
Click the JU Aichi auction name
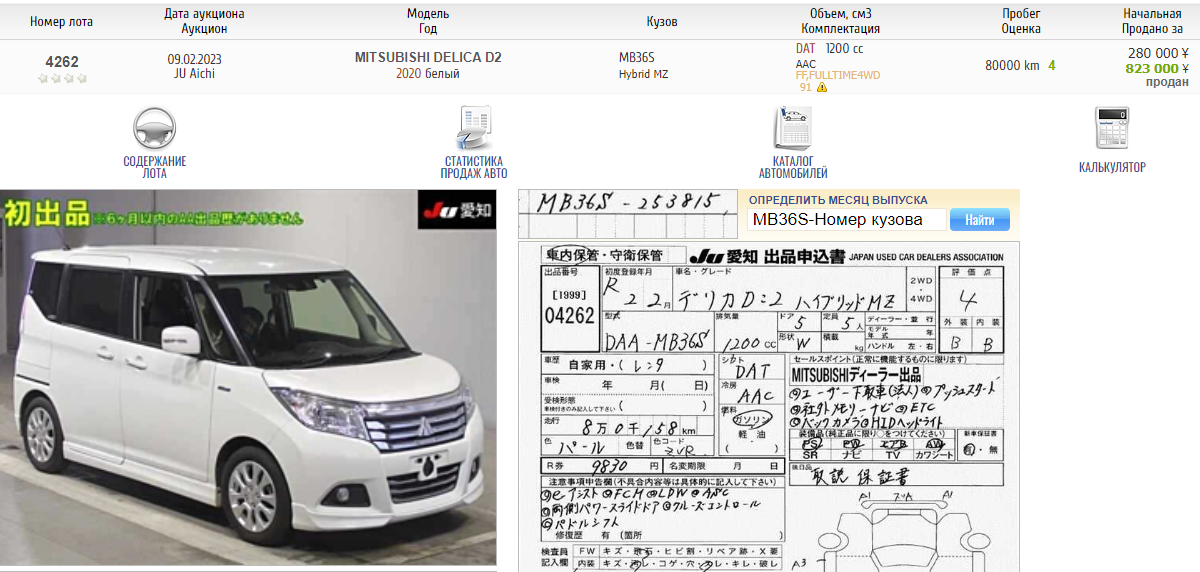[x=194, y=73]
